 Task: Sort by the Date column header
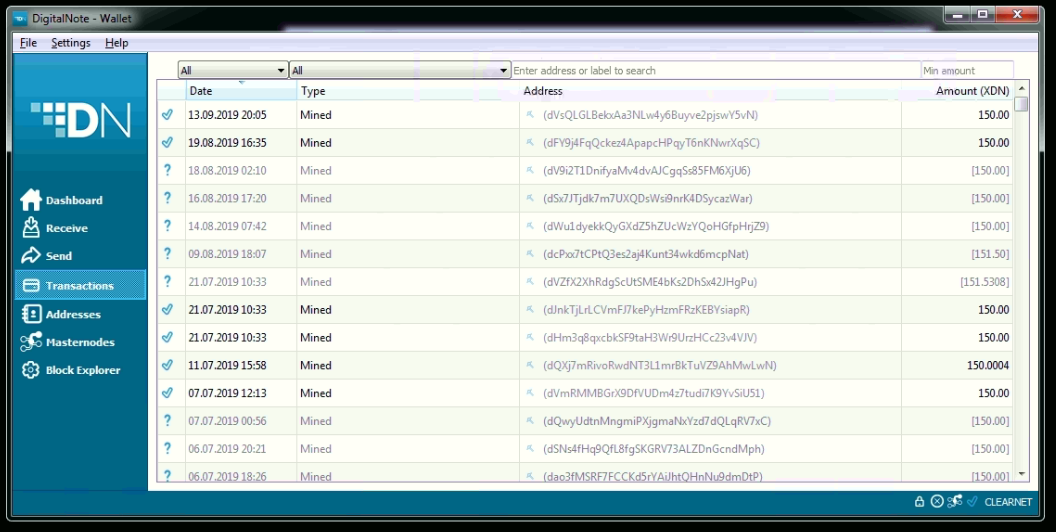(x=241, y=91)
